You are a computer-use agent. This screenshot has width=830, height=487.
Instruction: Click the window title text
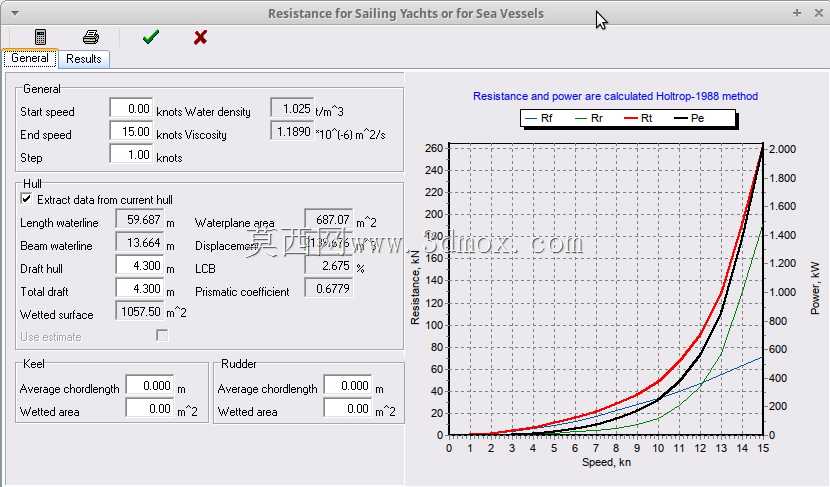pyautogui.click(x=405, y=13)
